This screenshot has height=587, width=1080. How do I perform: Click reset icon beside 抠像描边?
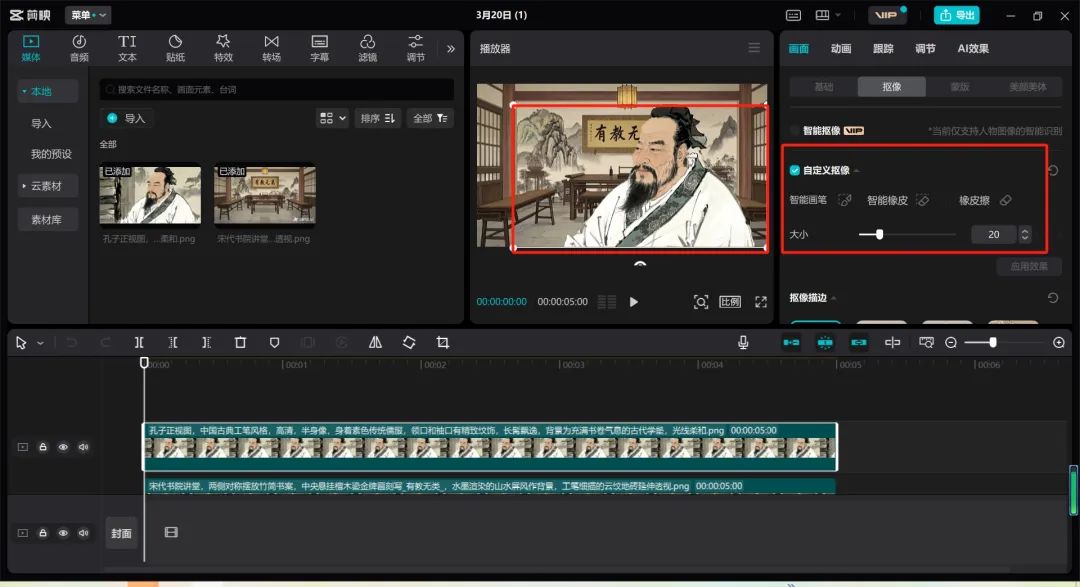[x=1053, y=298]
